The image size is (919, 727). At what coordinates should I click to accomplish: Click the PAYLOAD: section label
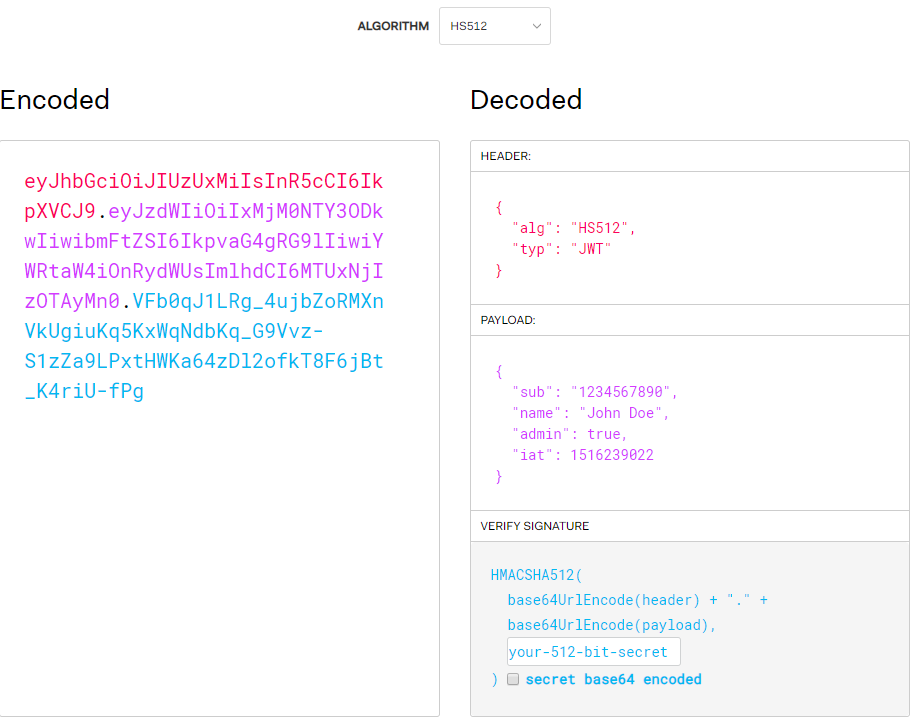coord(508,320)
